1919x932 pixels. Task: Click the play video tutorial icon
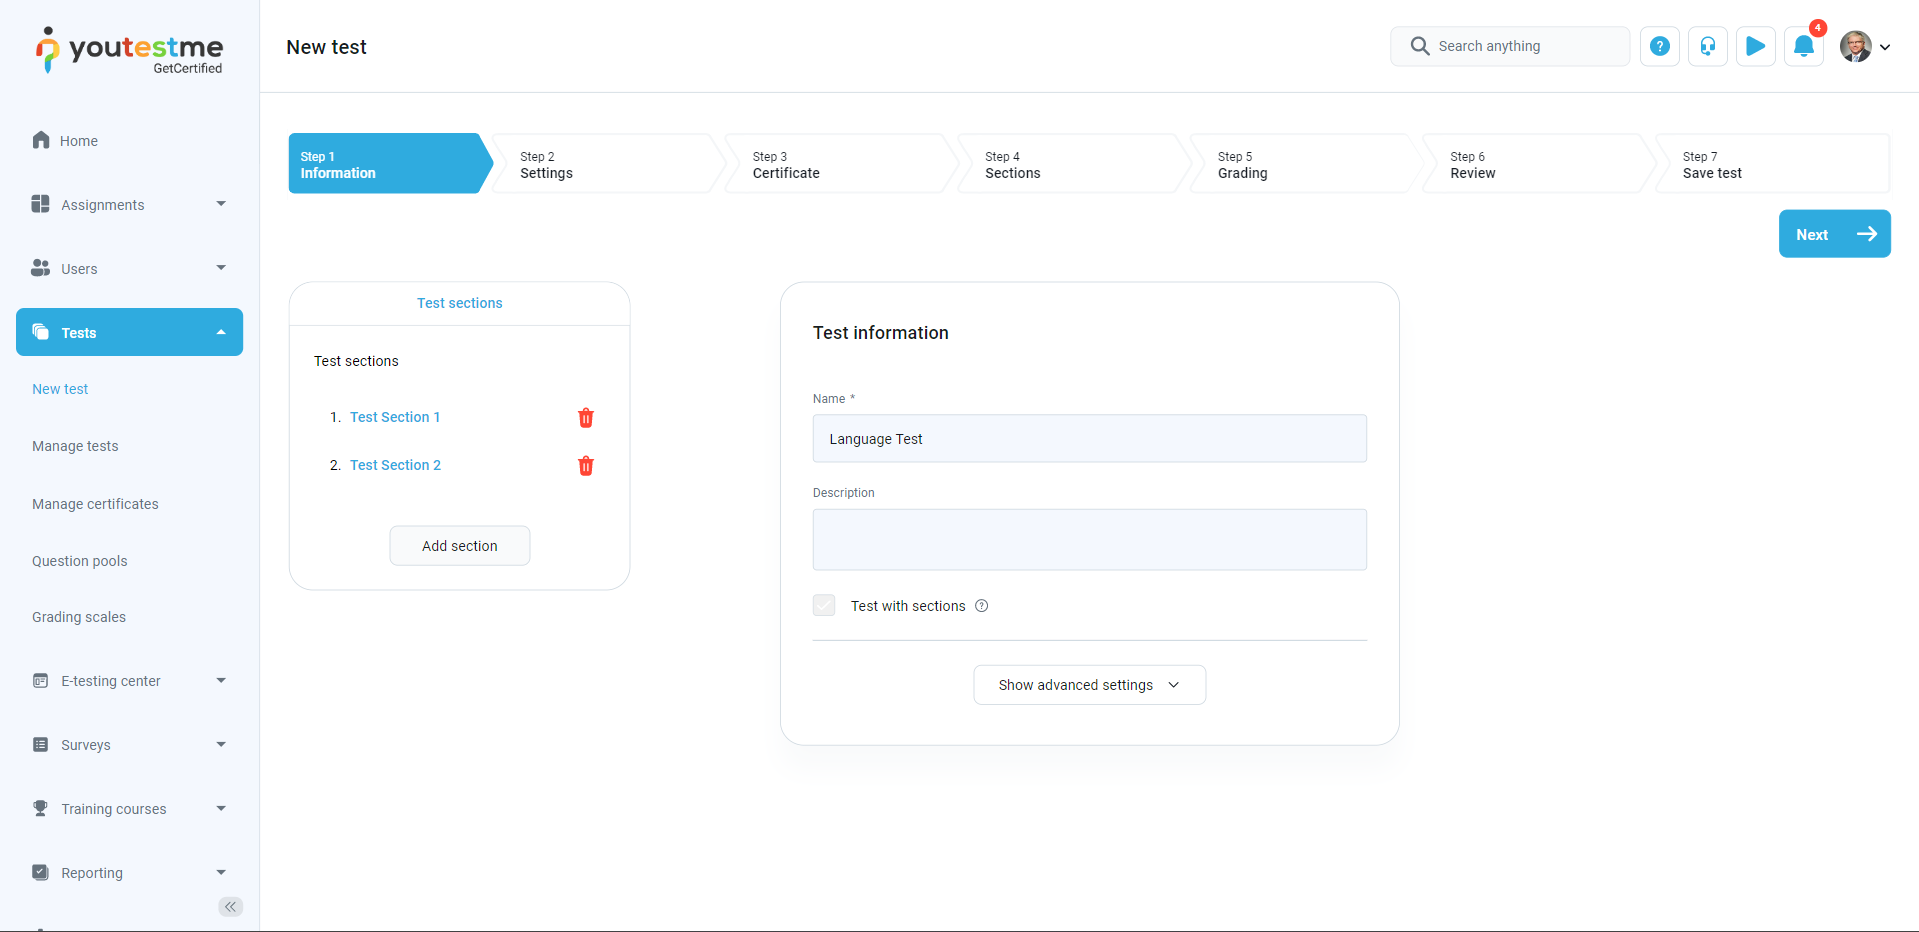pos(1755,46)
